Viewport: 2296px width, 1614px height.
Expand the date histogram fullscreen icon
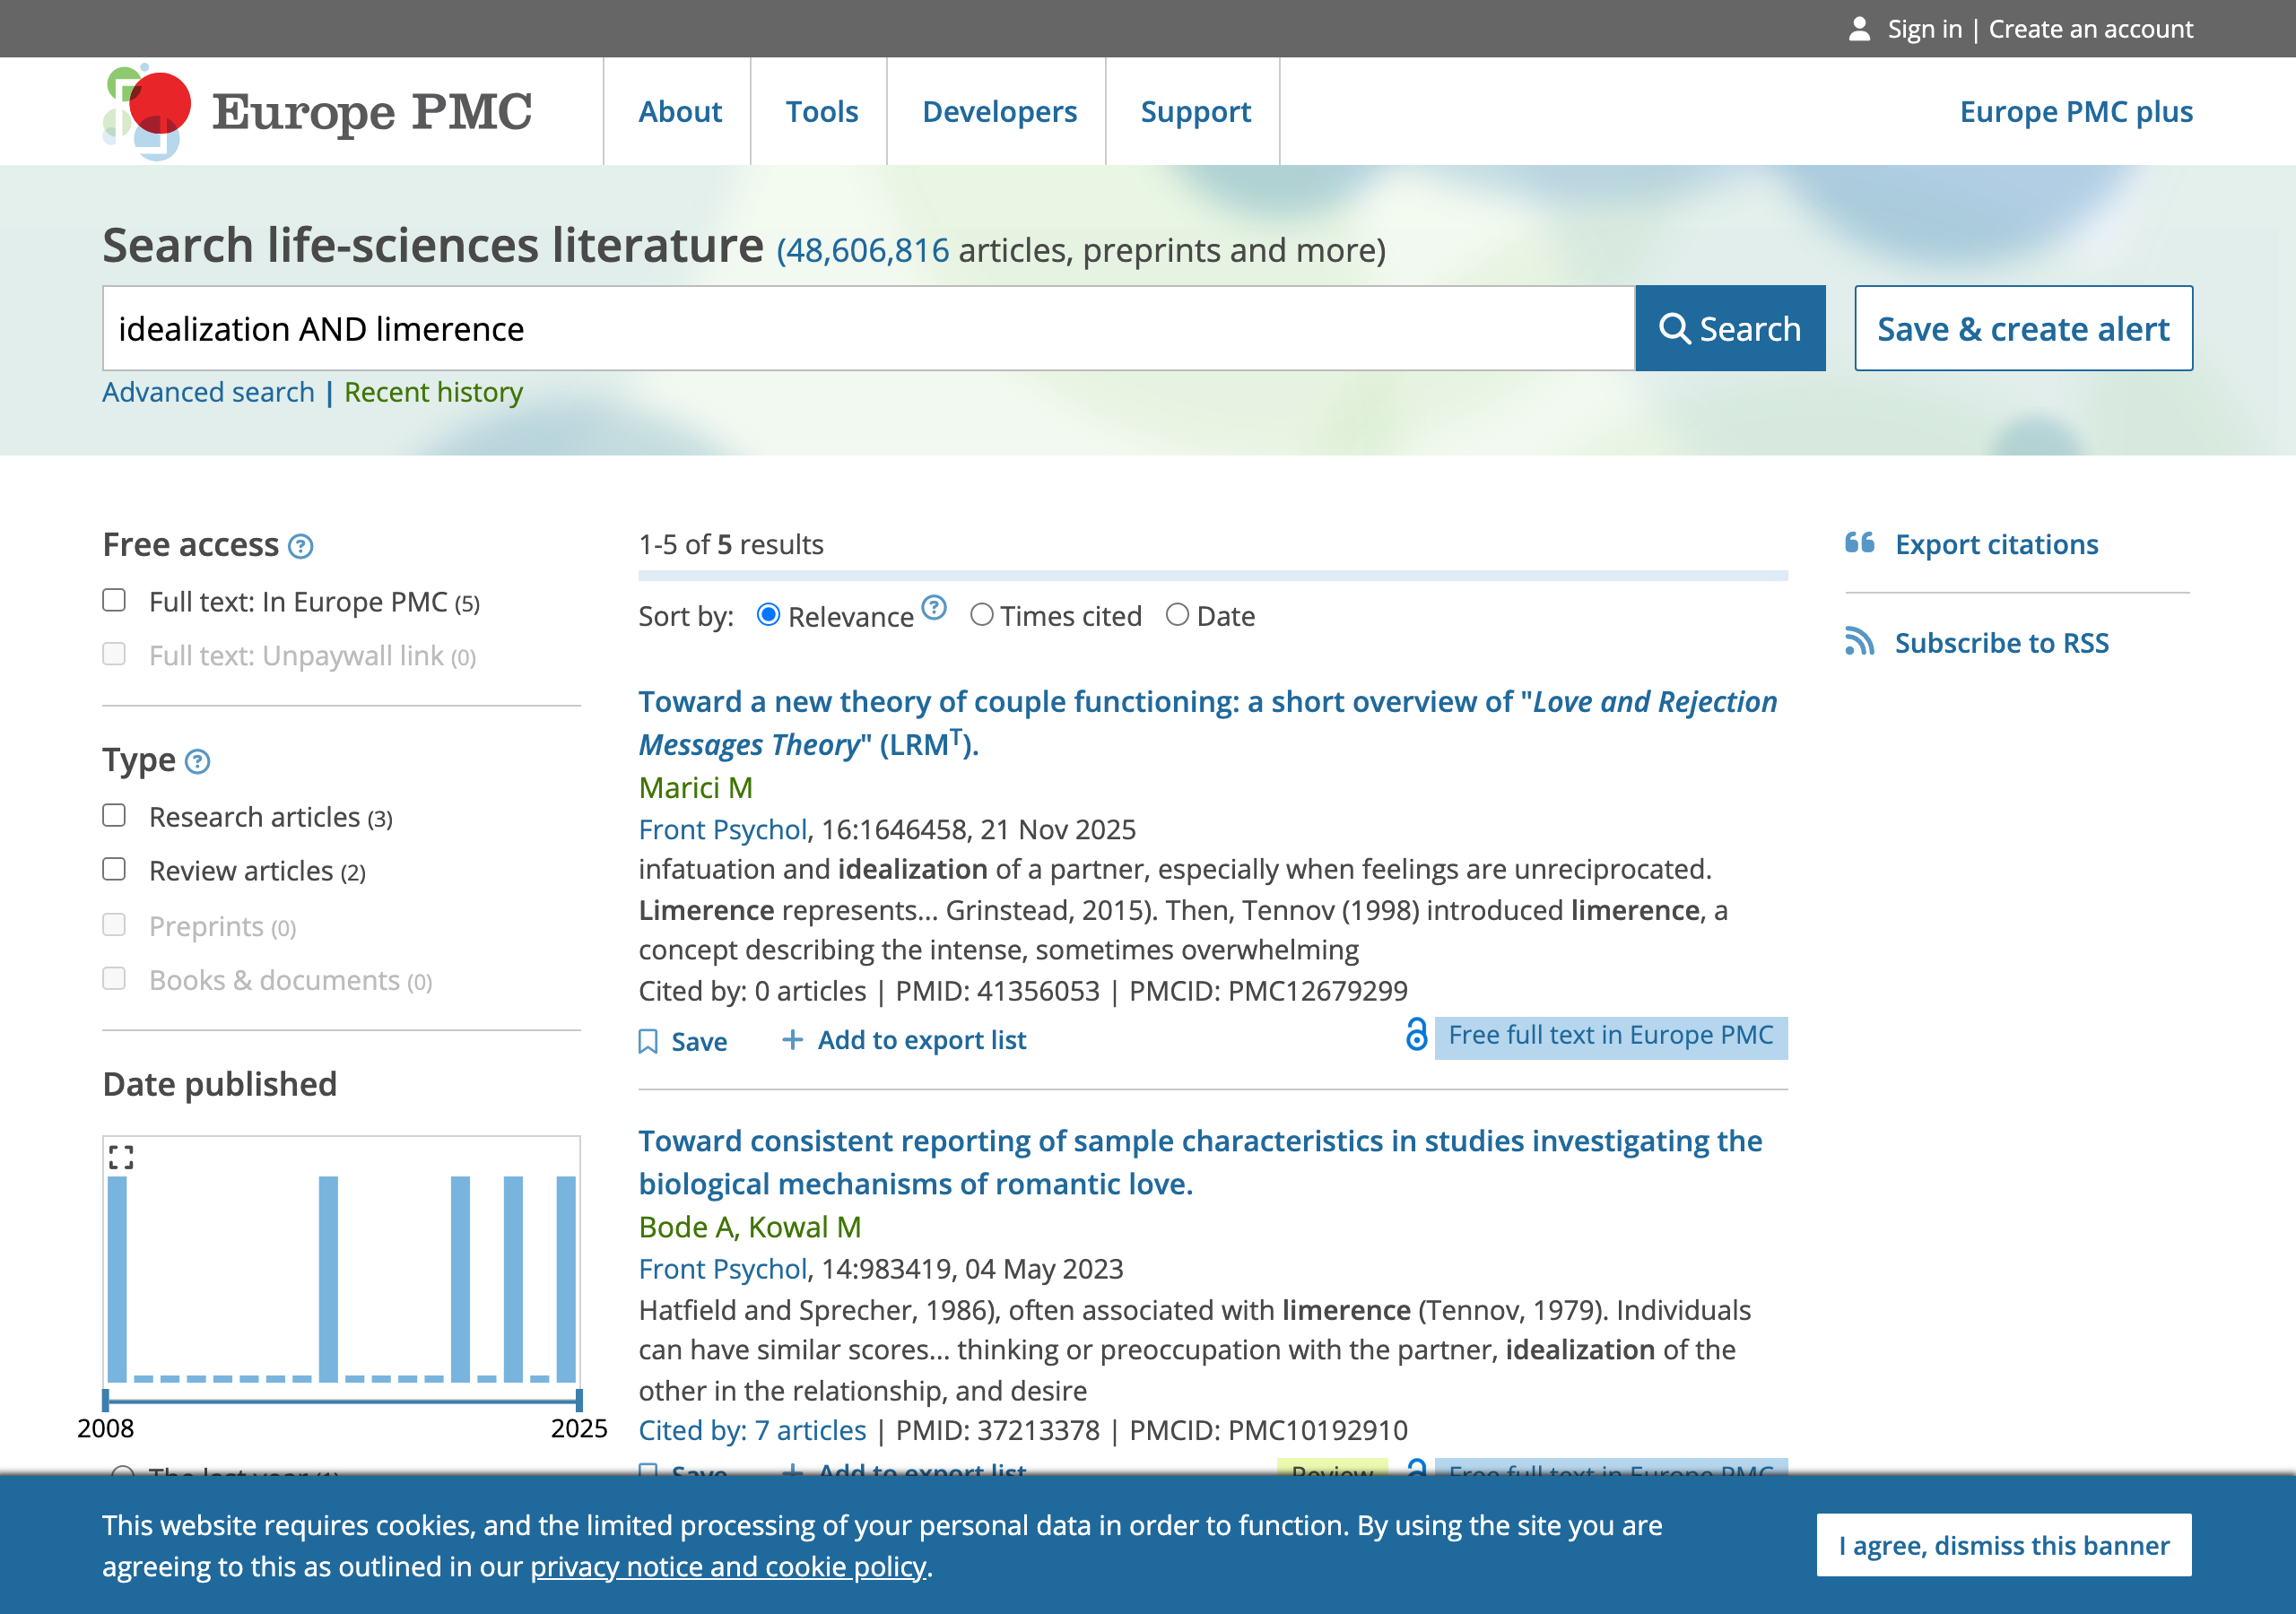121,1157
